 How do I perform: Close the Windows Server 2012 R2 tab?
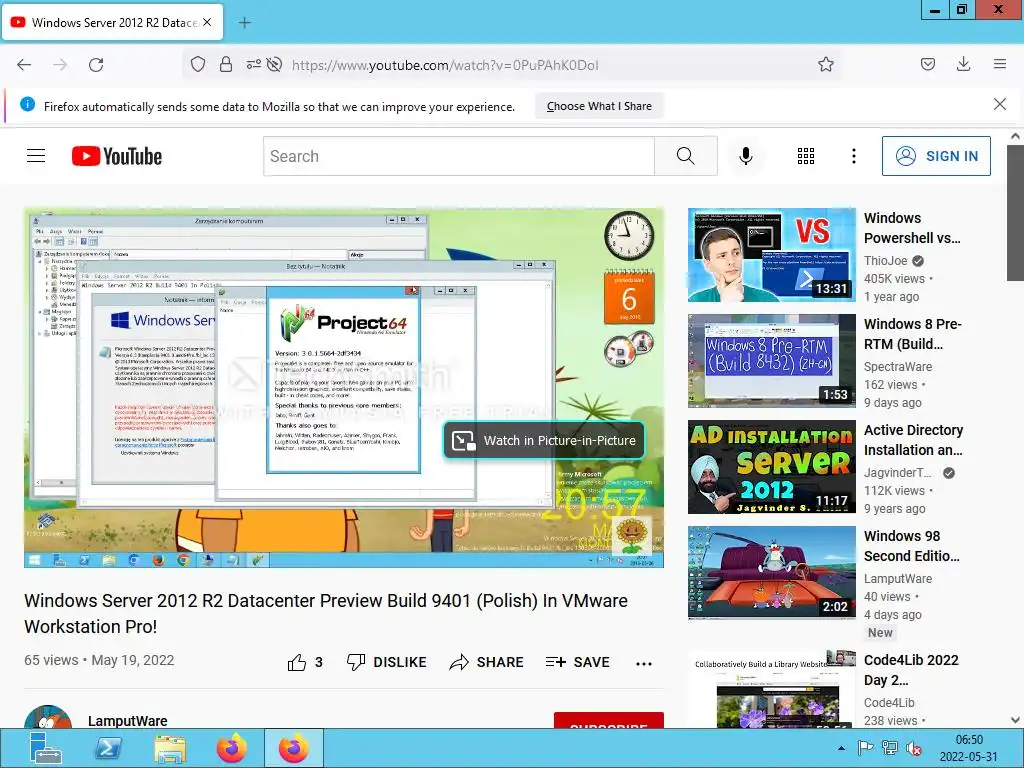(x=207, y=22)
